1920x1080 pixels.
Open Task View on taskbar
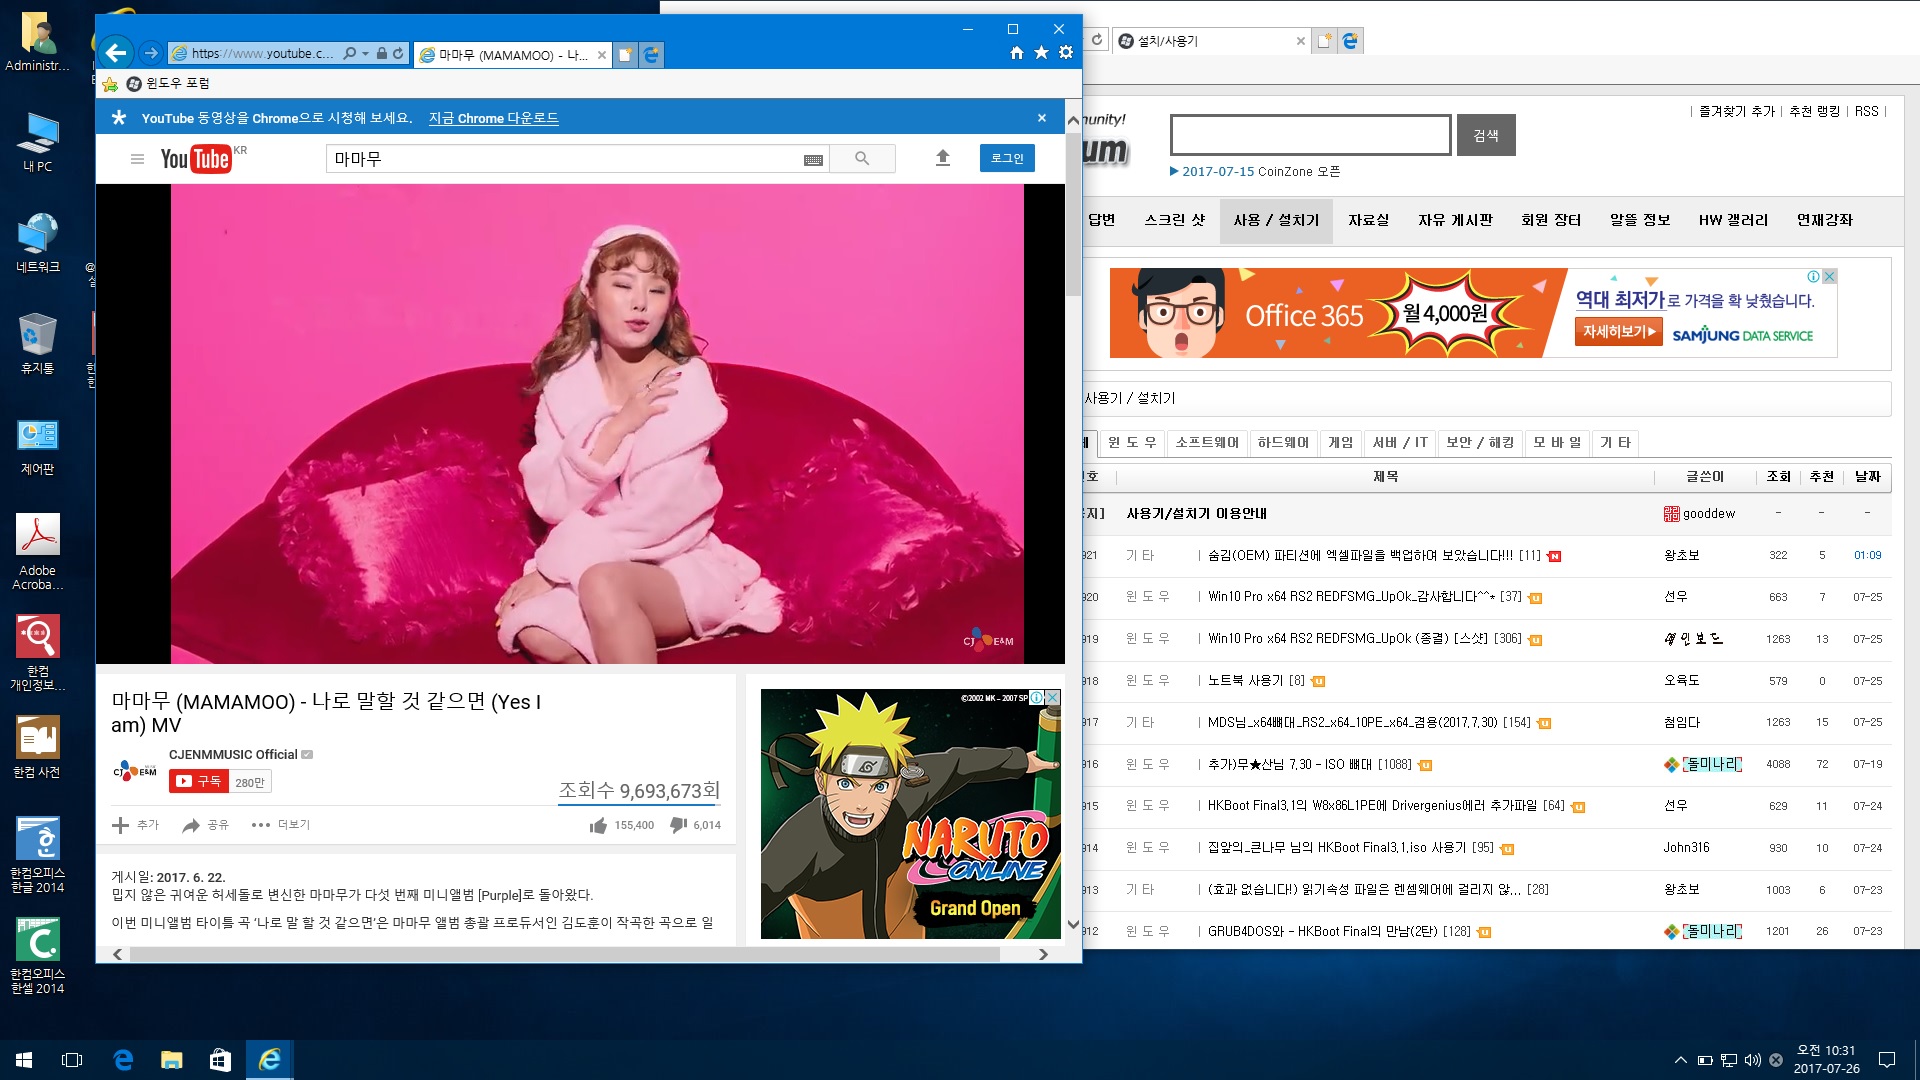72,1060
